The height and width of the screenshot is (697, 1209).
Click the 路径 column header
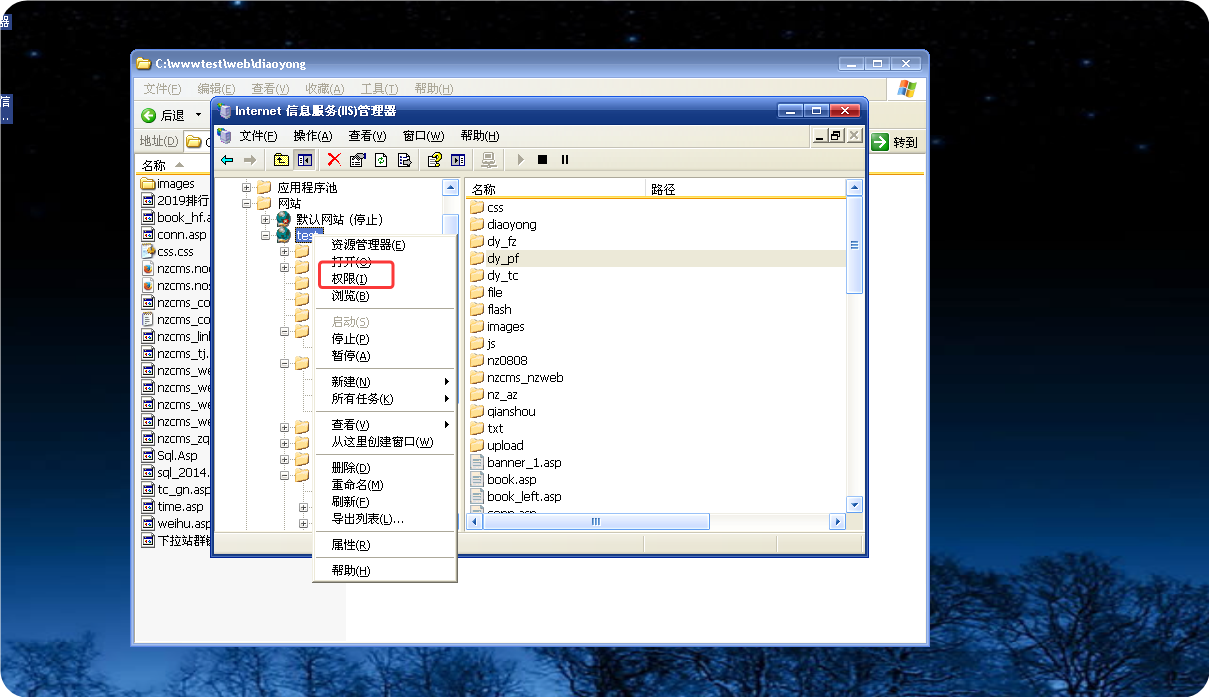coord(745,188)
